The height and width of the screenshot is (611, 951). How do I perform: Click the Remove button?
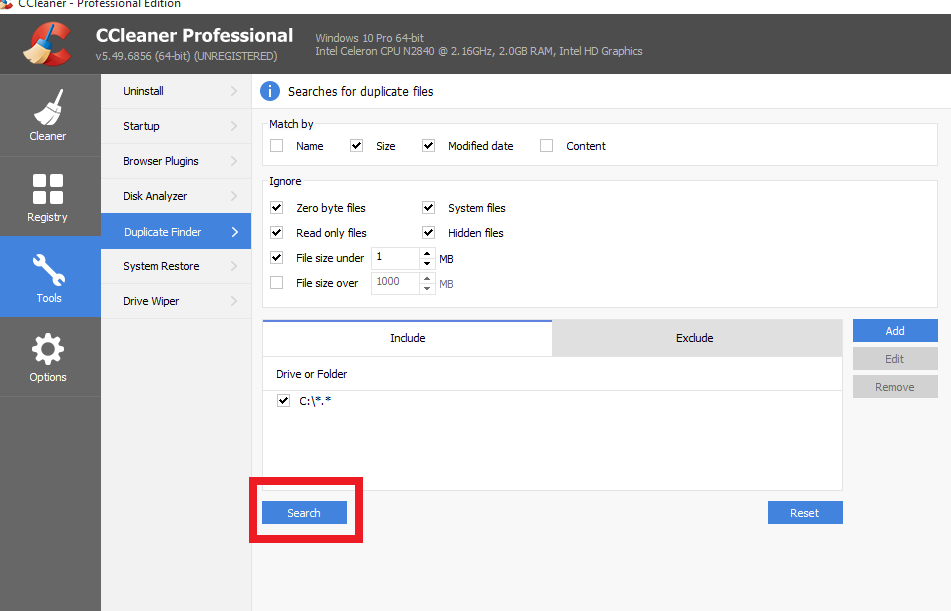(x=895, y=387)
